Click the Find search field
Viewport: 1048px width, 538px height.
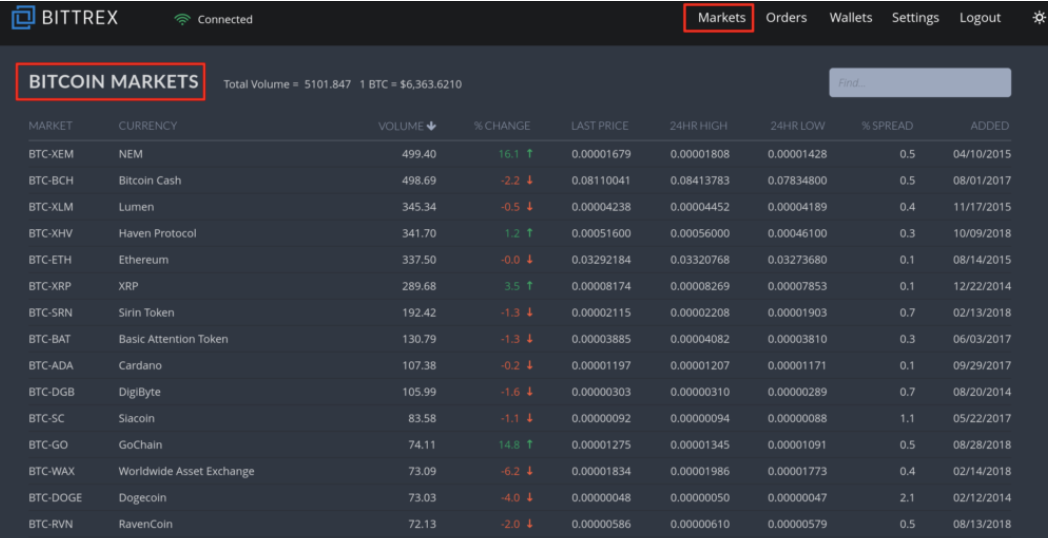coord(919,83)
